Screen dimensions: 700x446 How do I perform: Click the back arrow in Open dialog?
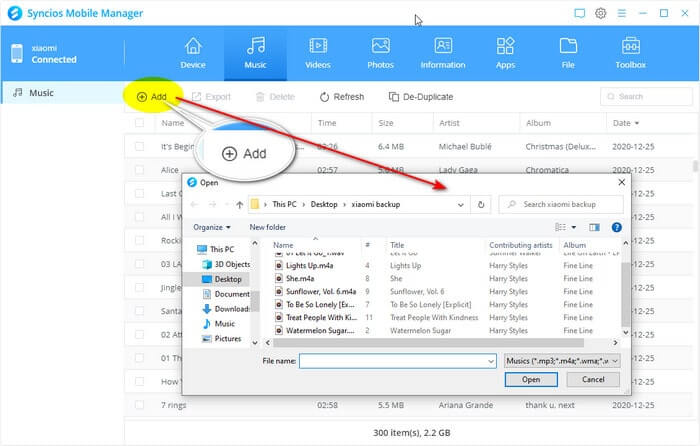pyautogui.click(x=194, y=204)
